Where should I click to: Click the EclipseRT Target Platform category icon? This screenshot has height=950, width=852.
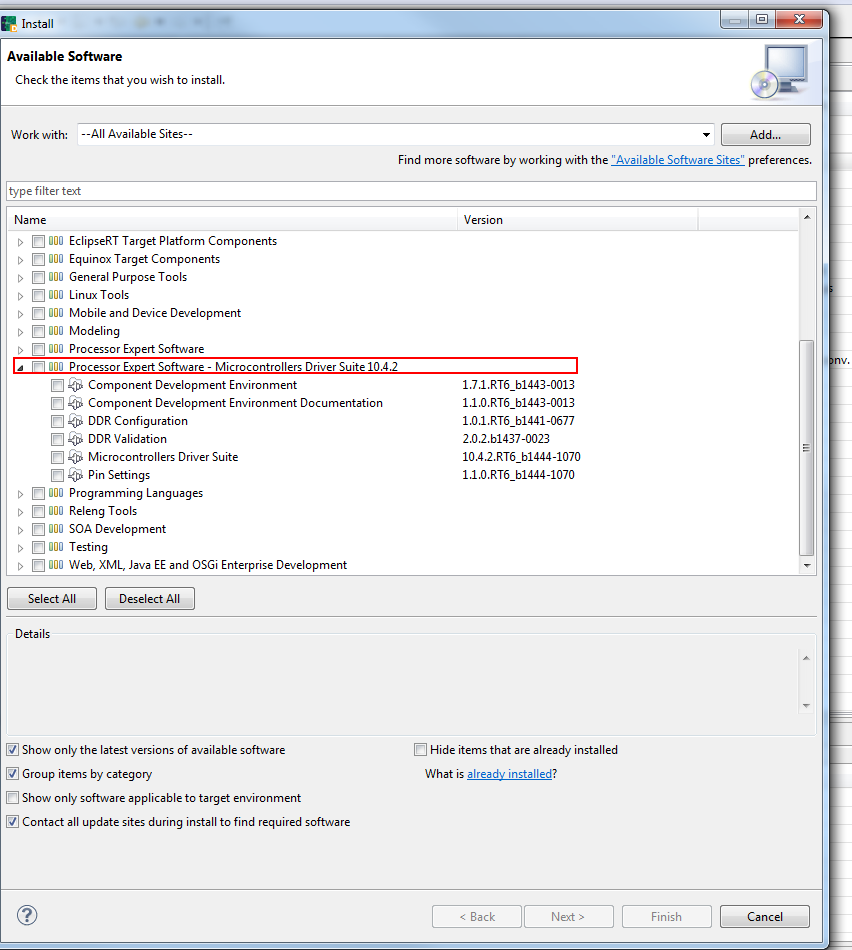click(56, 241)
